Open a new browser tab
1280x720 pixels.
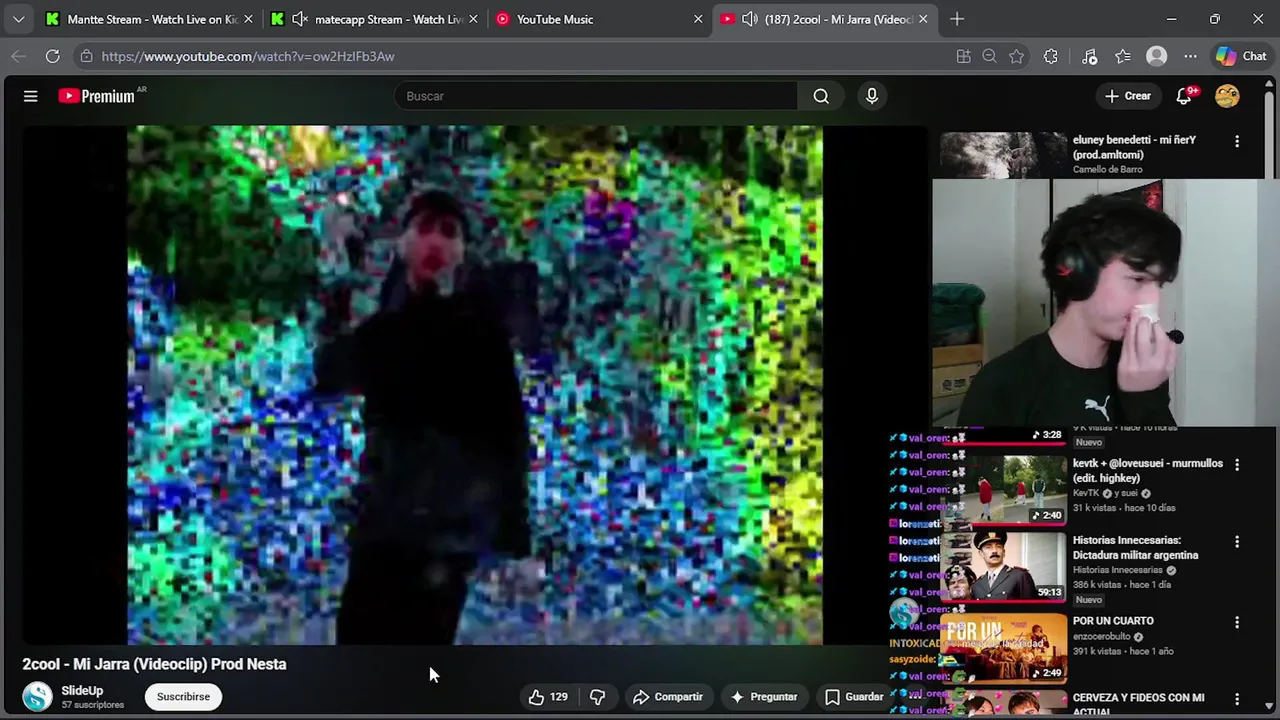957,19
